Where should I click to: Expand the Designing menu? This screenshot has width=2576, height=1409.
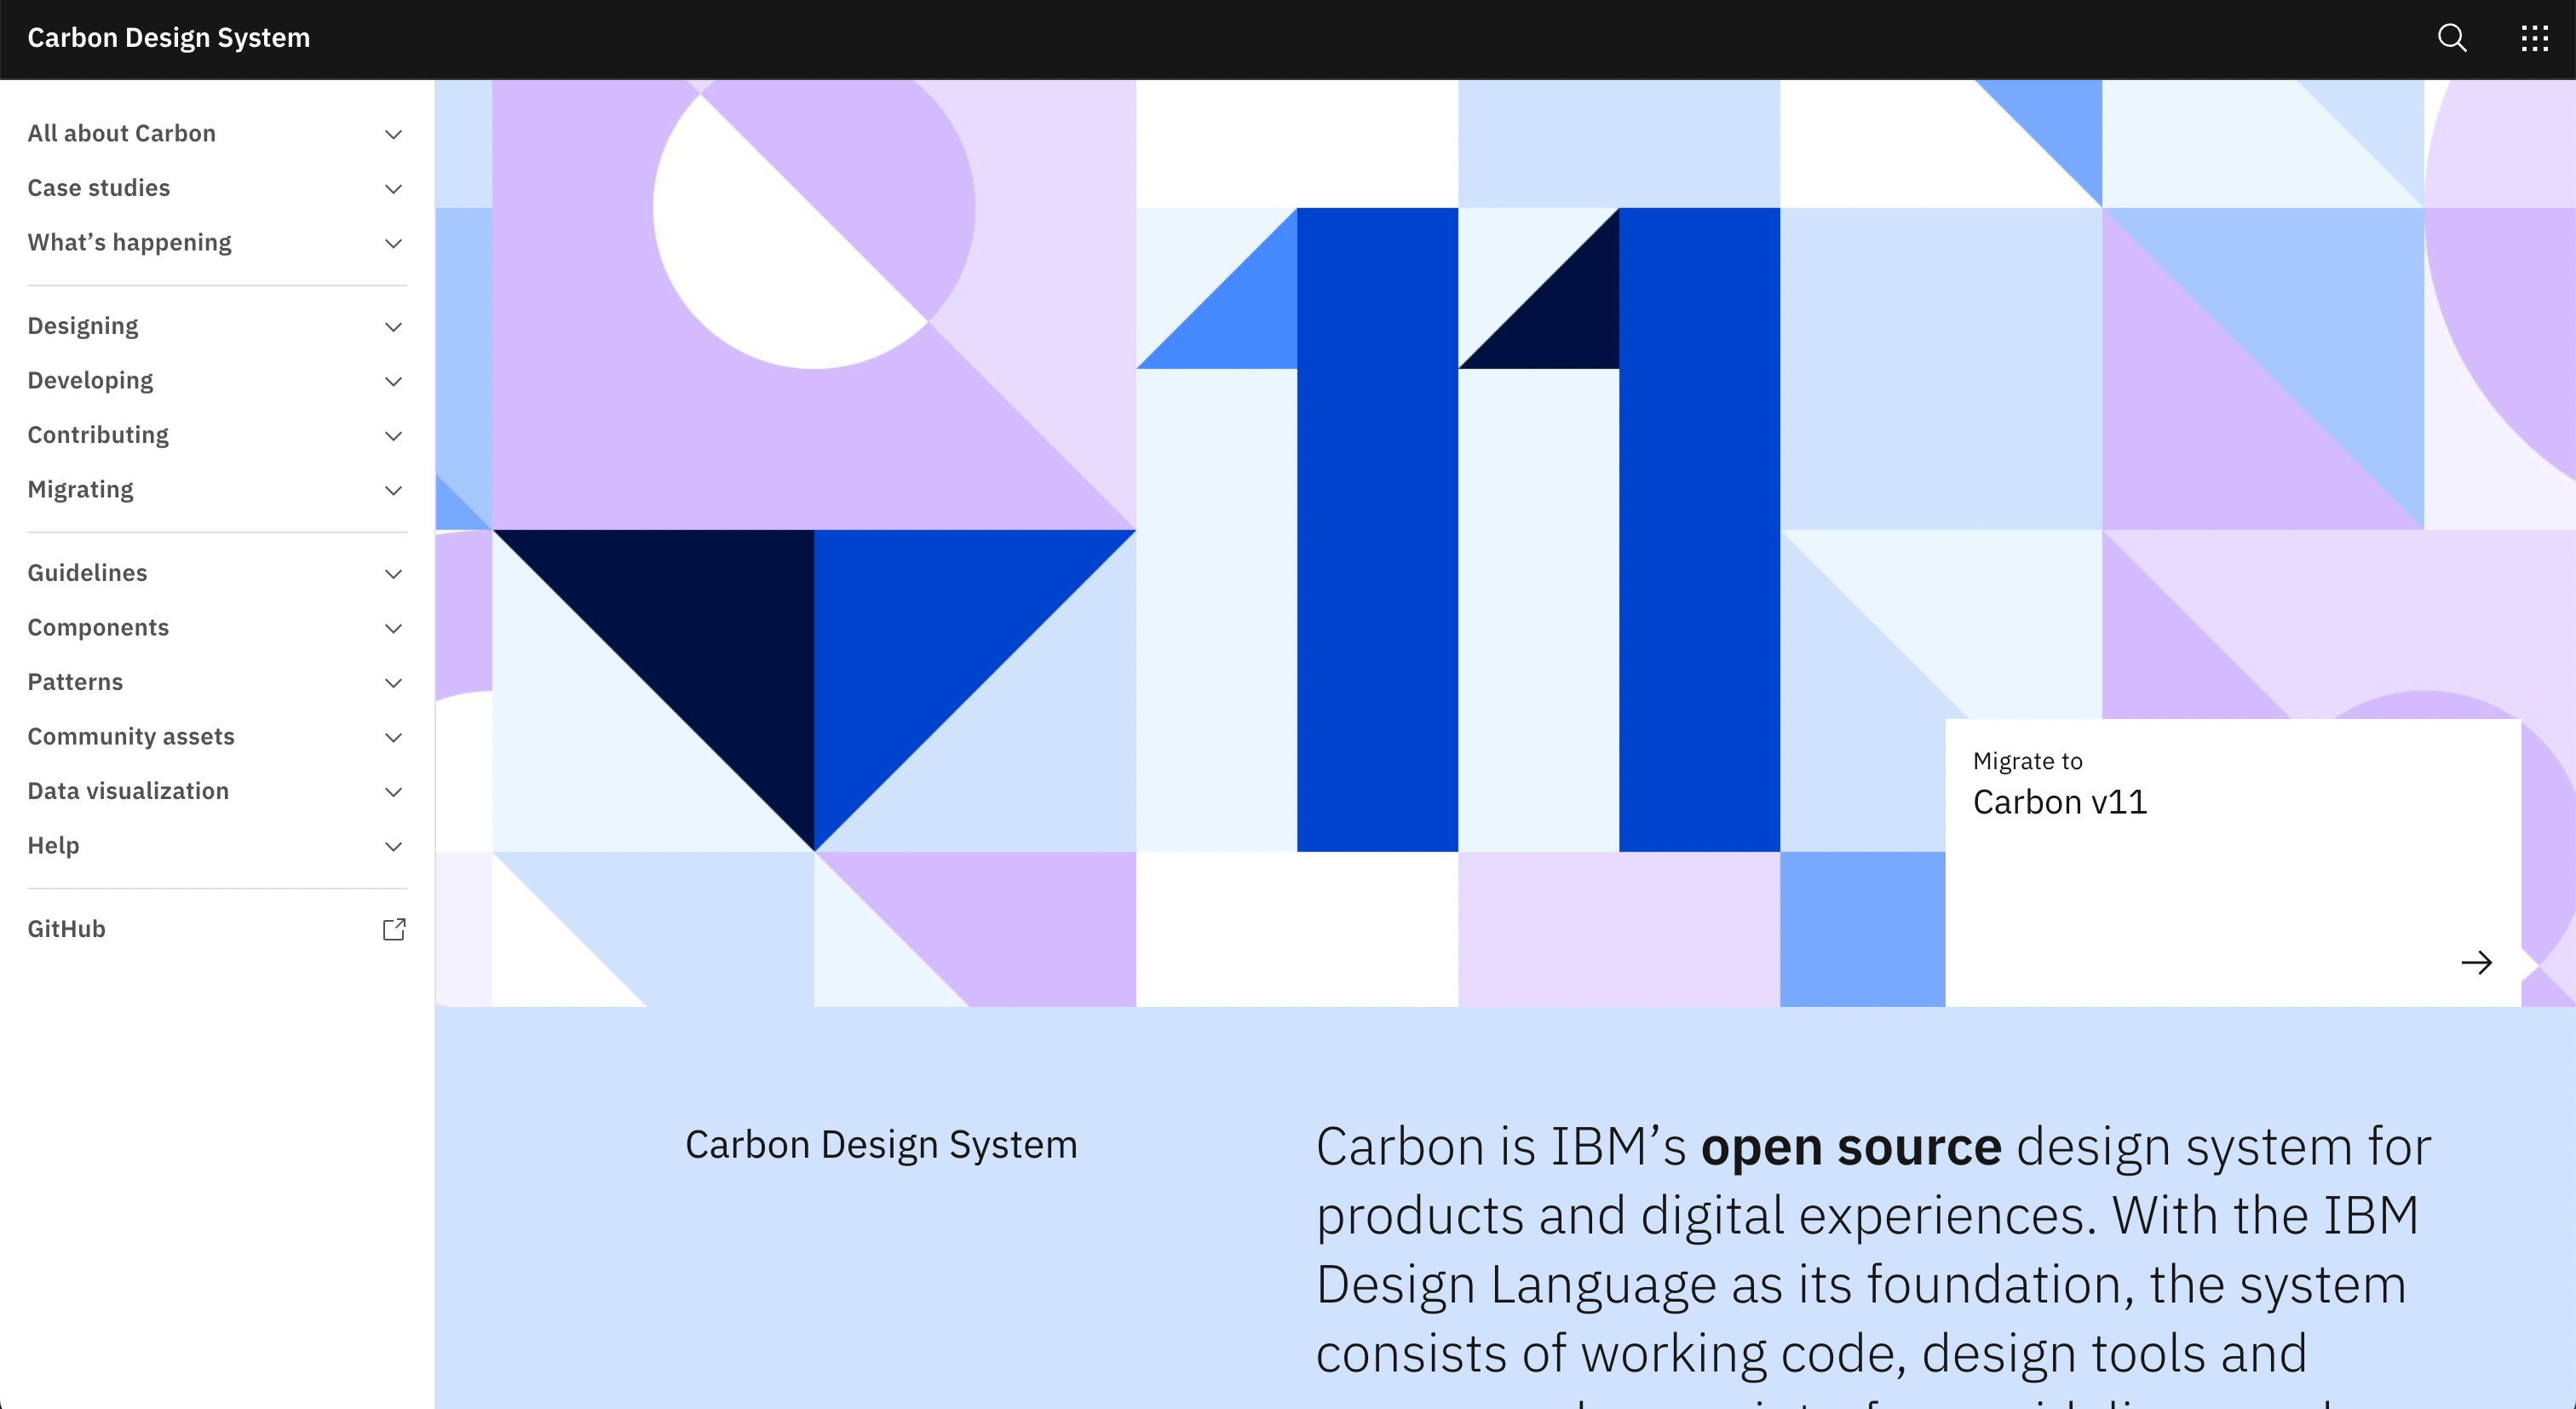point(83,326)
